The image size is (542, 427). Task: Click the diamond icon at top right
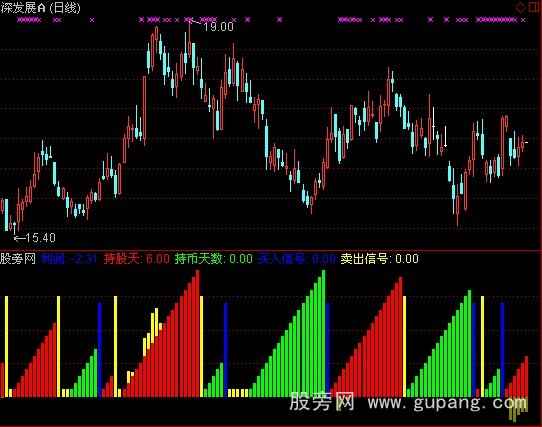click(521, 7)
